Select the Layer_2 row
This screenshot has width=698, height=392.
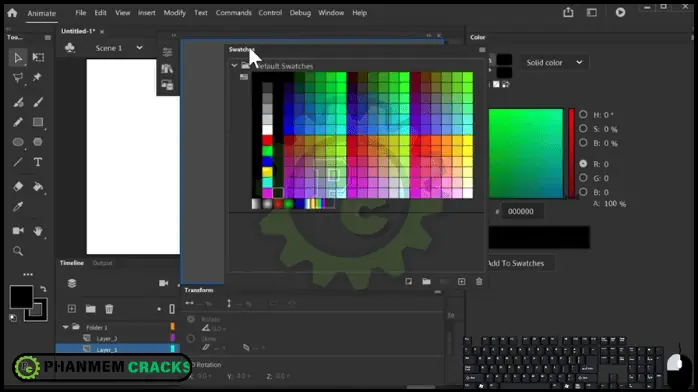117,338
